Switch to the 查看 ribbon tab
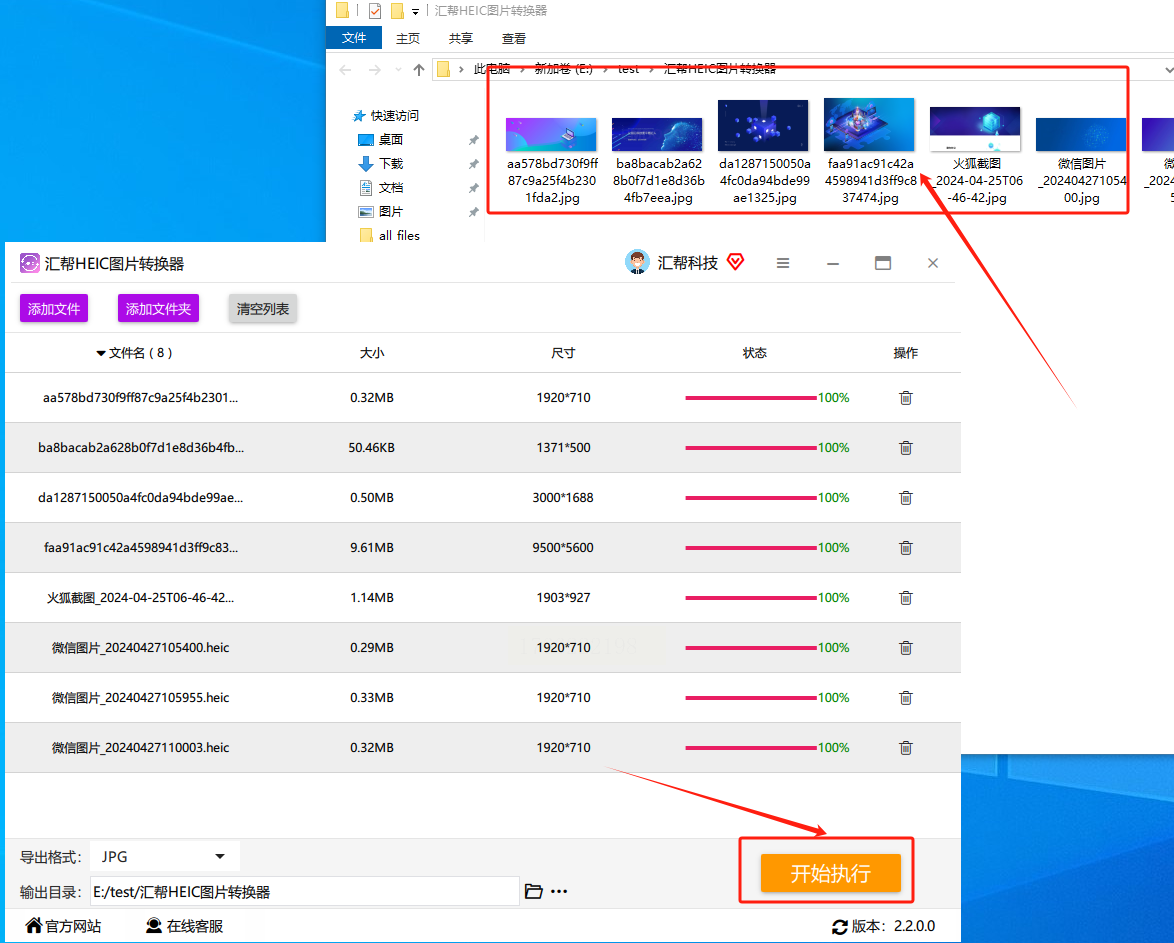1174x943 pixels. [514, 38]
